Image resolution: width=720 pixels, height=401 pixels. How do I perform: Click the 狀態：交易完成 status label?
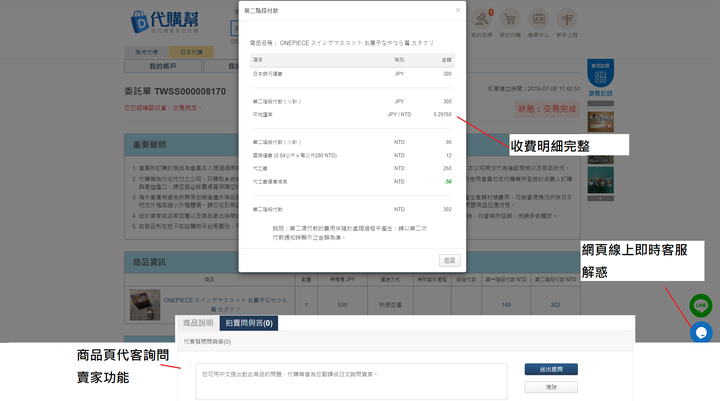click(547, 109)
